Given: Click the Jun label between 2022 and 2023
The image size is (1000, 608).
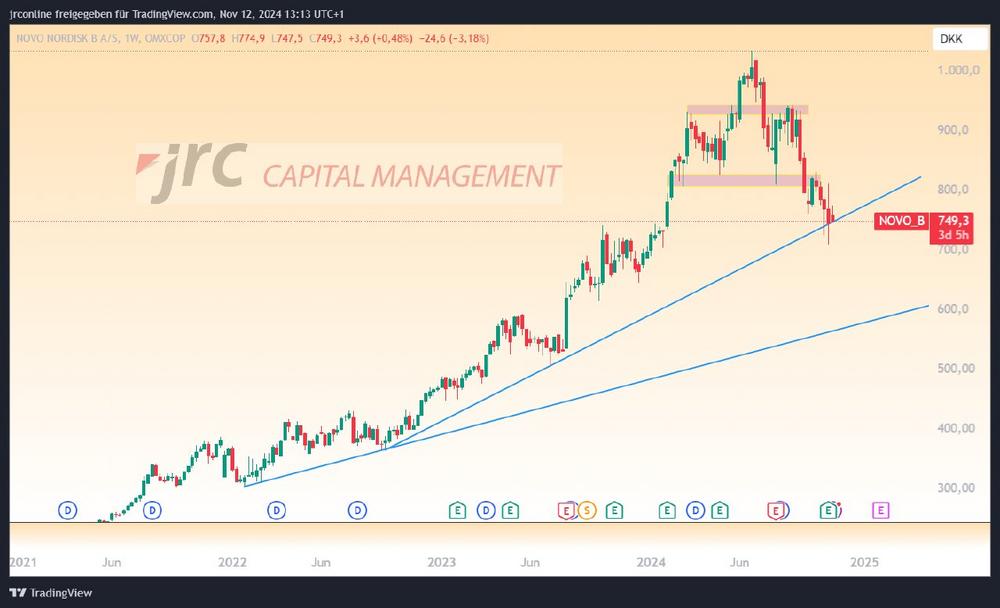Looking at the screenshot, I should pyautogui.click(x=321, y=562).
